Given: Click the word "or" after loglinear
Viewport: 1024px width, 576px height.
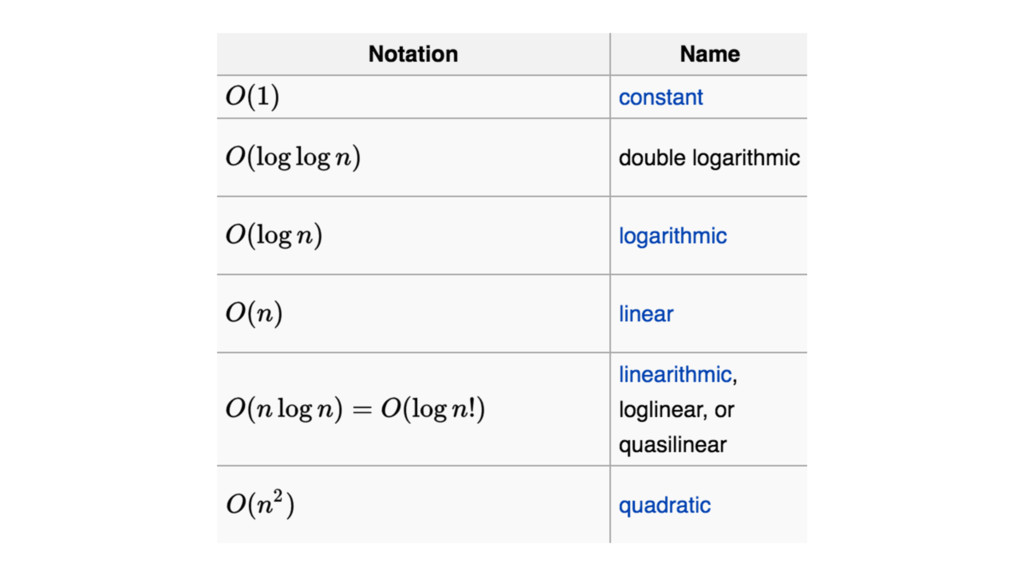Looking at the screenshot, I should (725, 410).
